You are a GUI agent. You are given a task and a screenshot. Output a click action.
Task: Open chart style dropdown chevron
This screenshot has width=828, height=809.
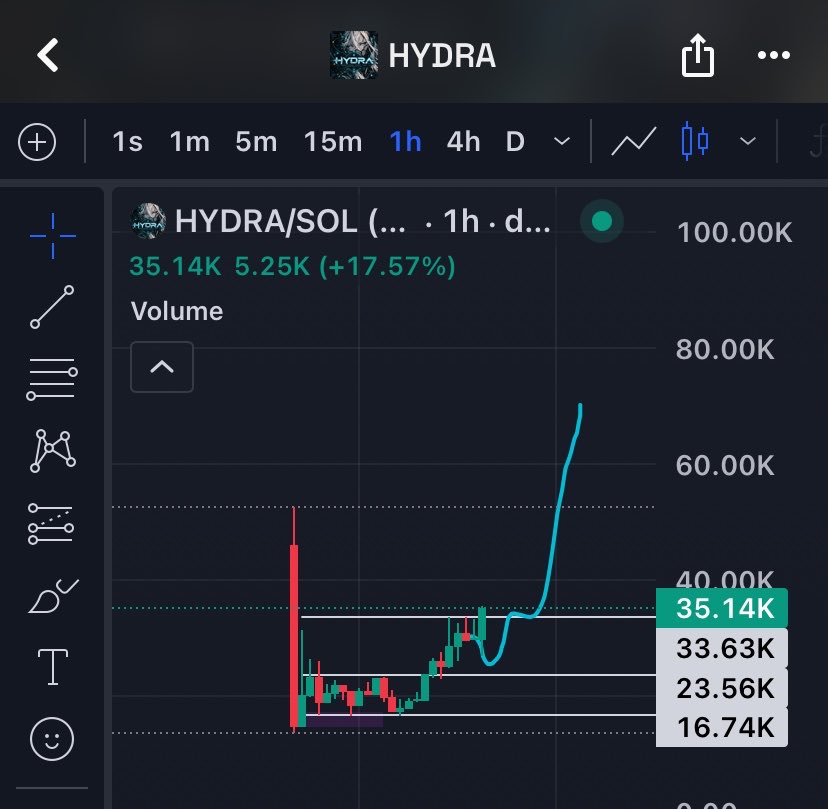[748, 141]
